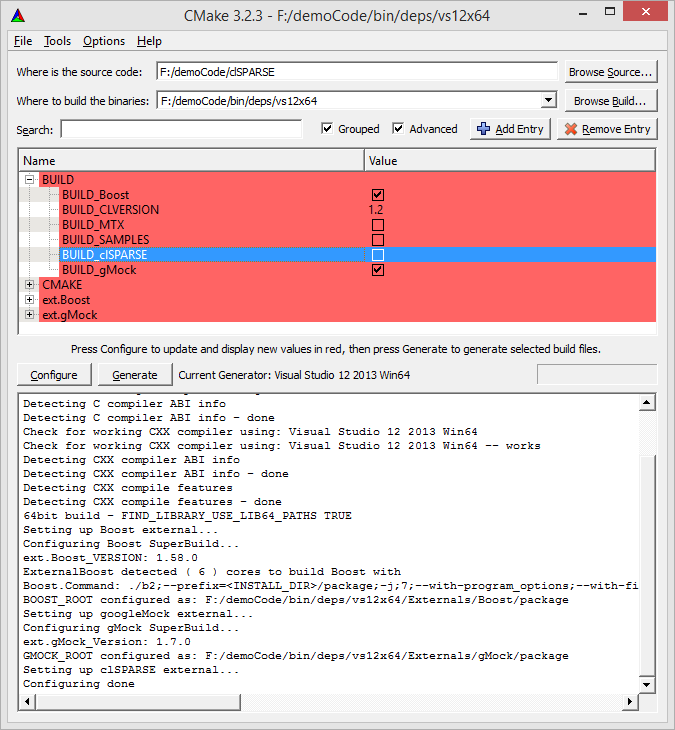Click the BUILD_CLVERSION value 1.2

coord(376,210)
